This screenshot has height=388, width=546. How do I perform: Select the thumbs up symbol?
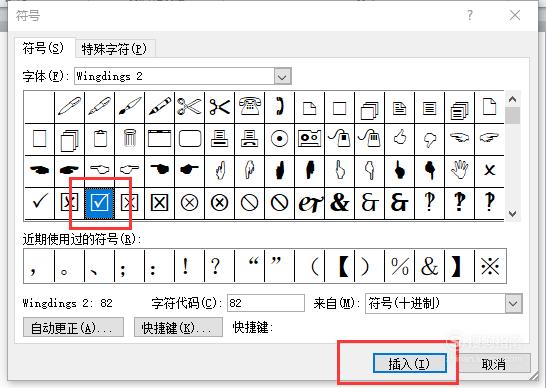click(x=399, y=139)
